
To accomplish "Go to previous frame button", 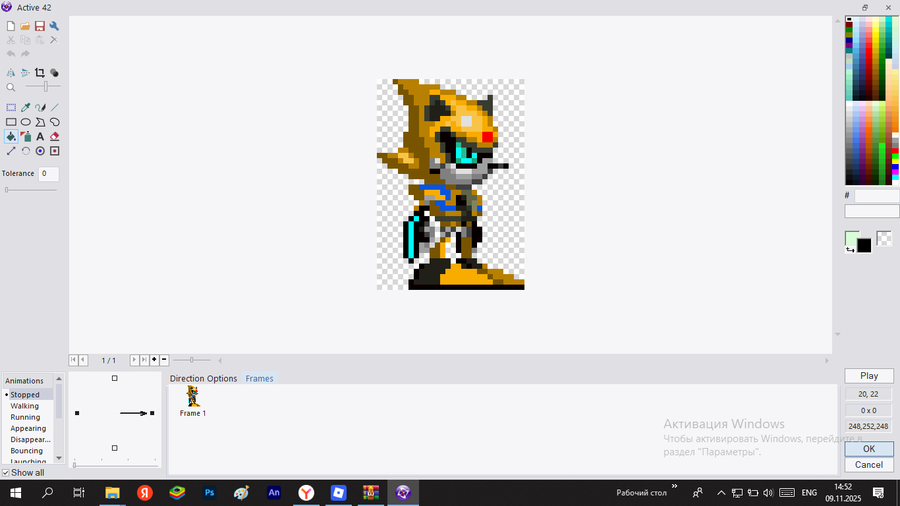I will 83,360.
